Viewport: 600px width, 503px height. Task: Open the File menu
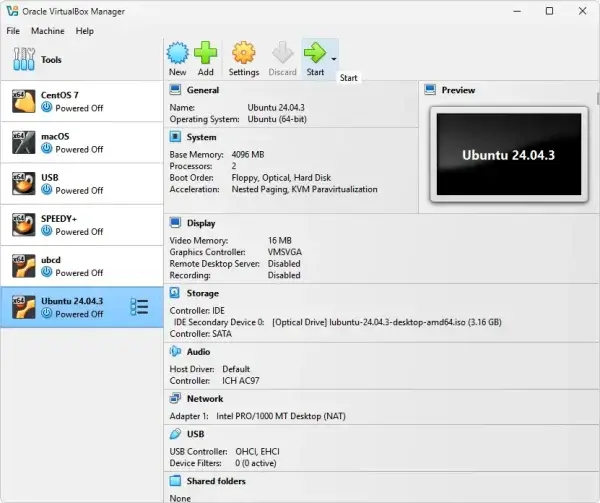coord(13,31)
